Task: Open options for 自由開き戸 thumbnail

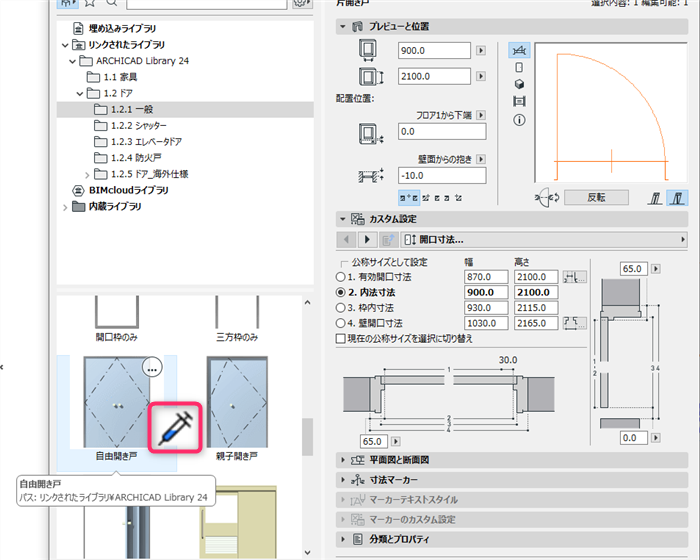Action: point(152,368)
